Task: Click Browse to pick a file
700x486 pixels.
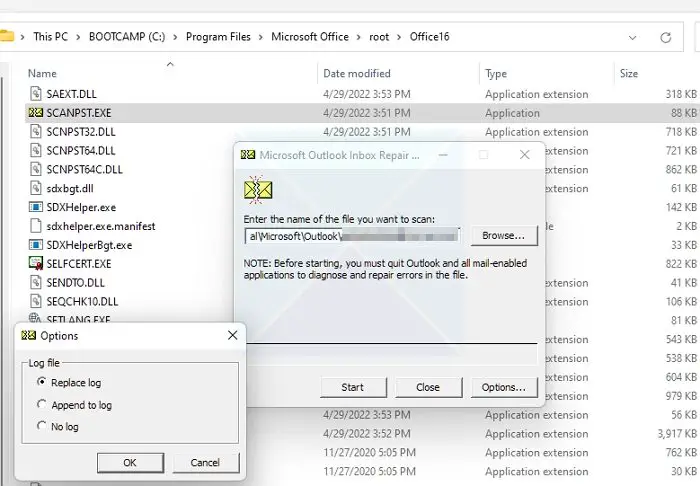Action: click(x=504, y=235)
